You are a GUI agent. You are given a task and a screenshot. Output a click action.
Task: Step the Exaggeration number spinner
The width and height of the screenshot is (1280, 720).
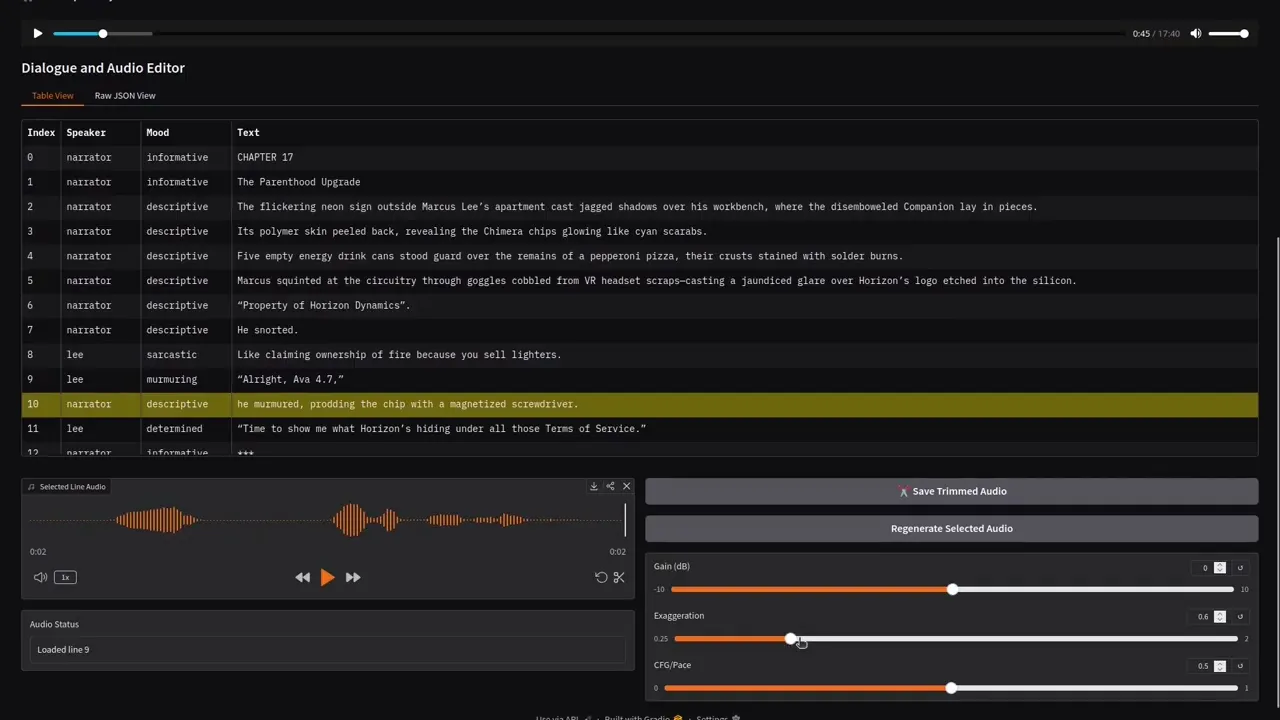coord(1220,616)
